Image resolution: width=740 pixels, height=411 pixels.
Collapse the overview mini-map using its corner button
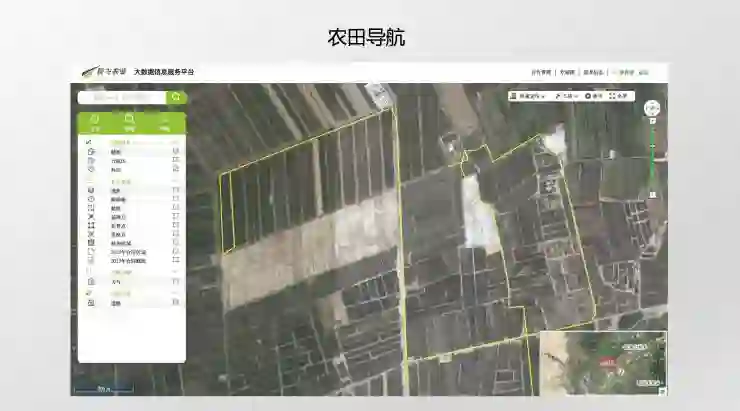tap(663, 391)
